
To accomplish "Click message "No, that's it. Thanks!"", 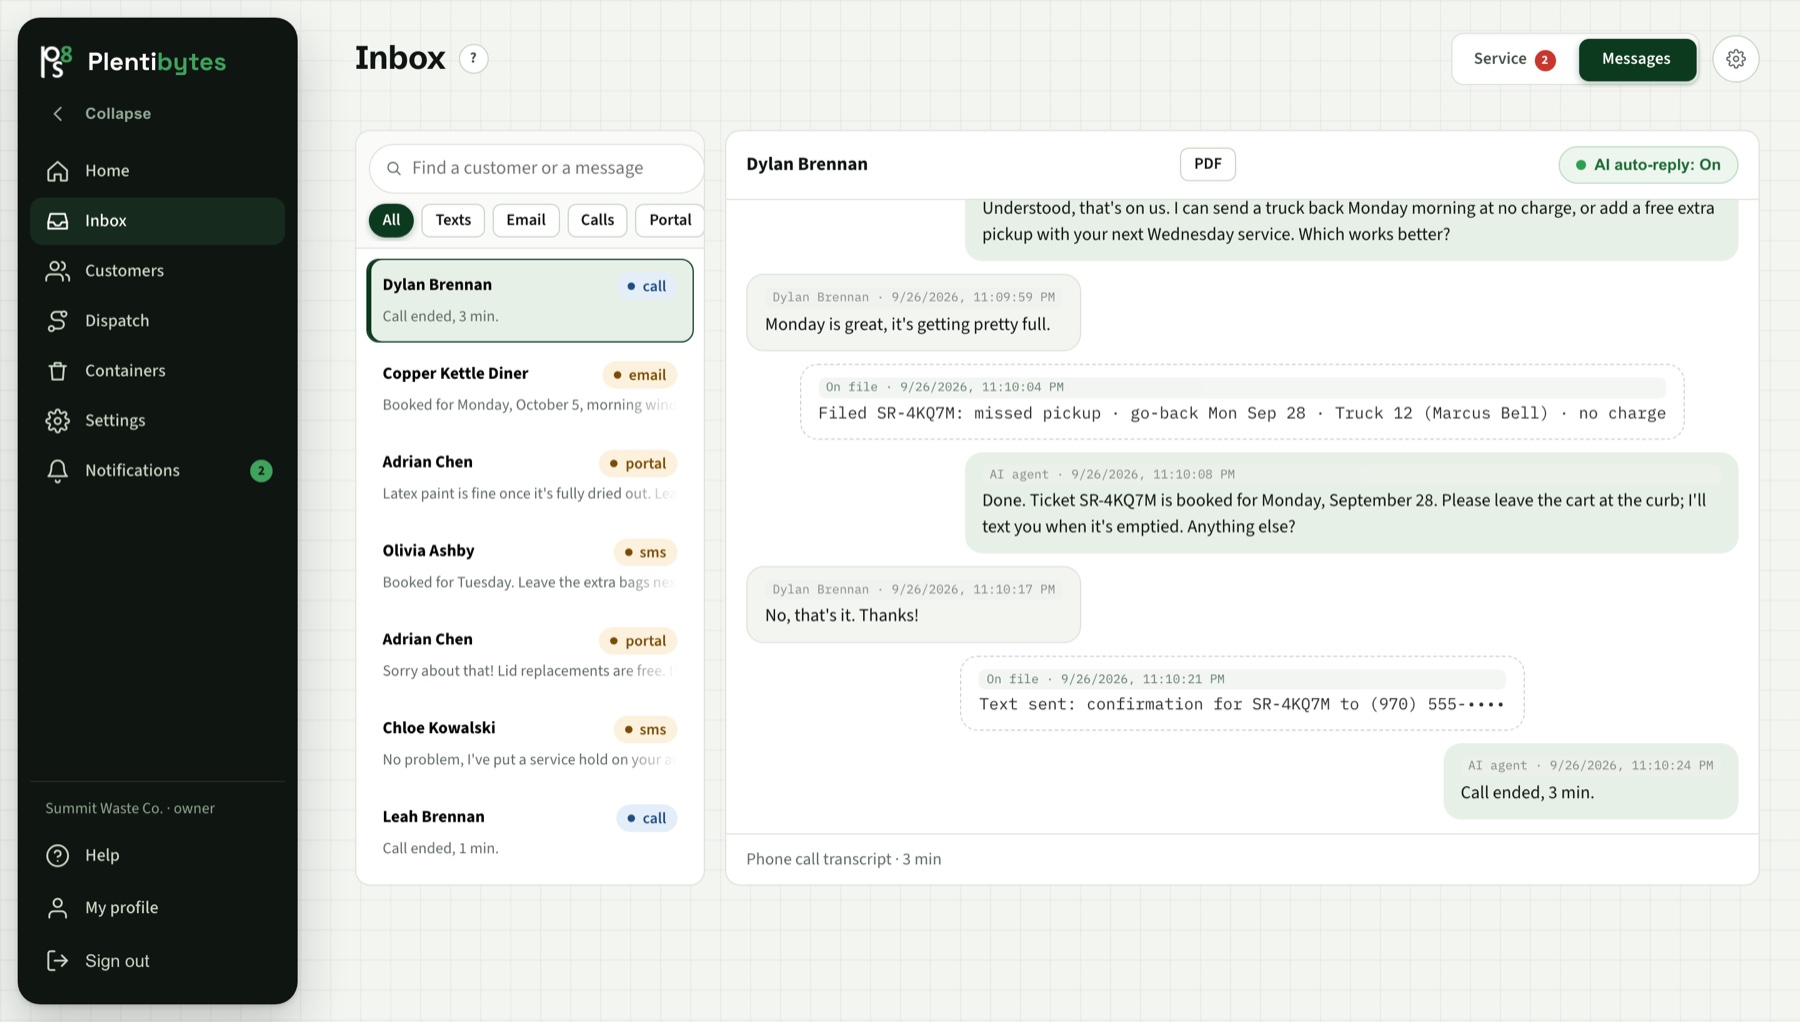I will (x=913, y=605).
